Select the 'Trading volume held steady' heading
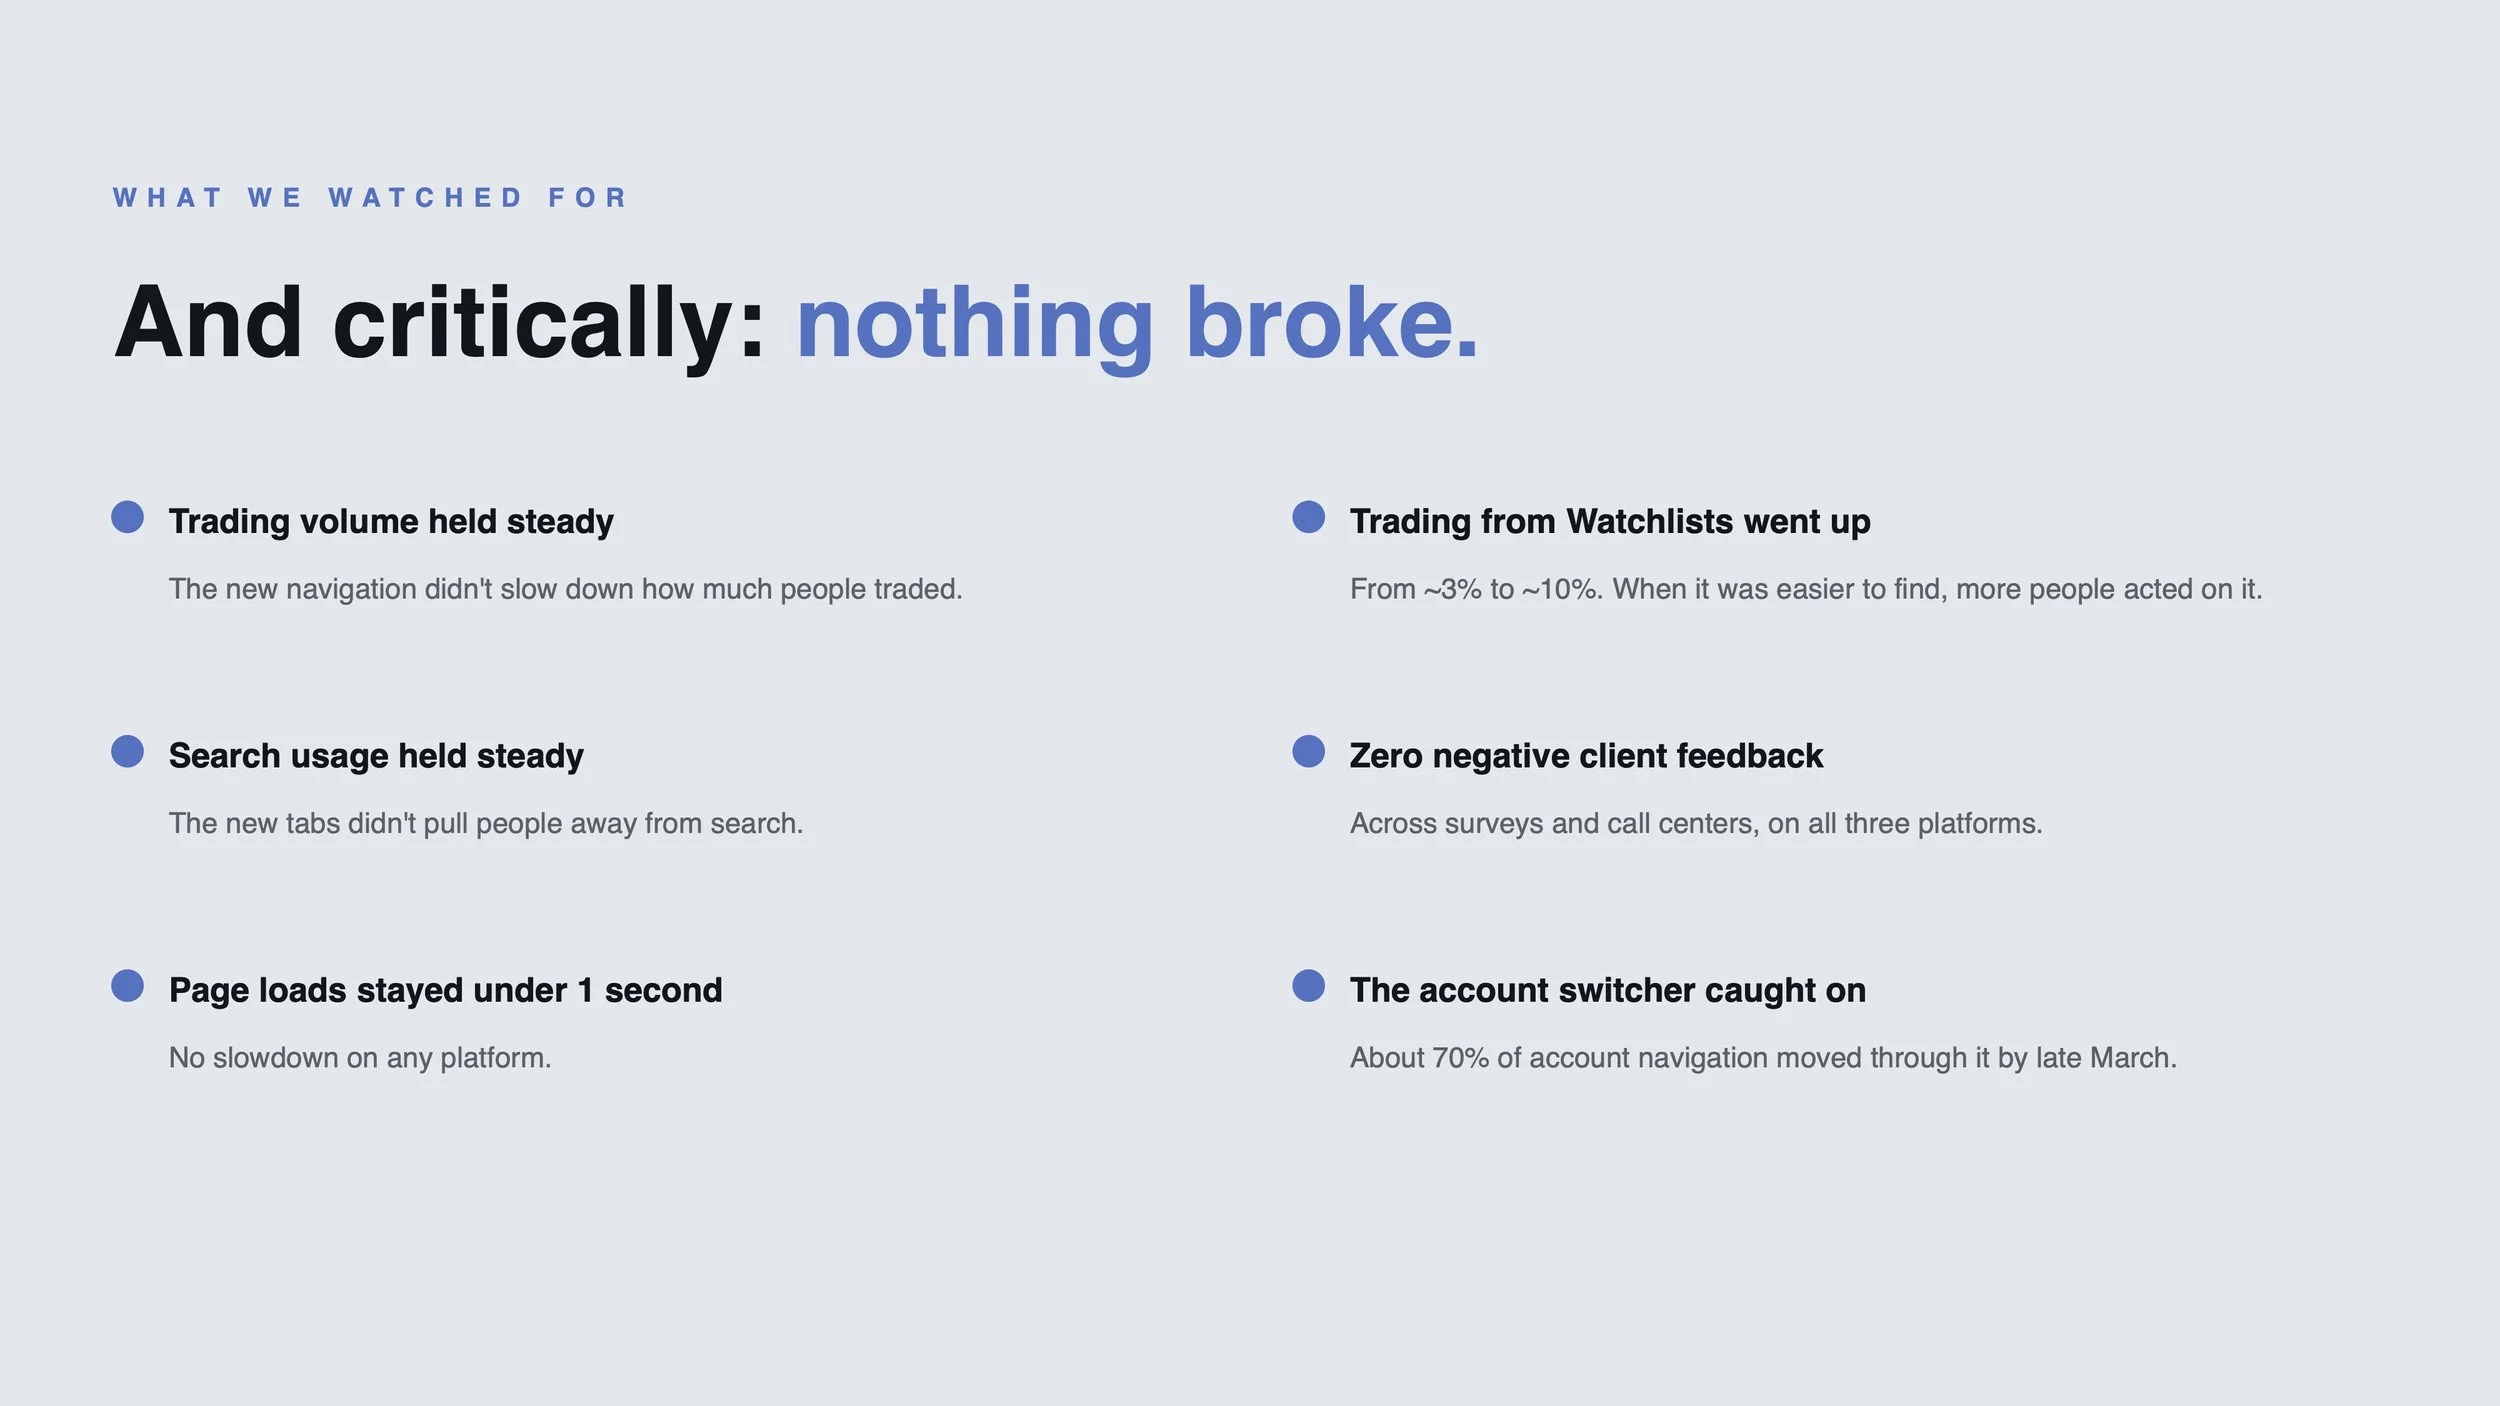 tap(391, 522)
